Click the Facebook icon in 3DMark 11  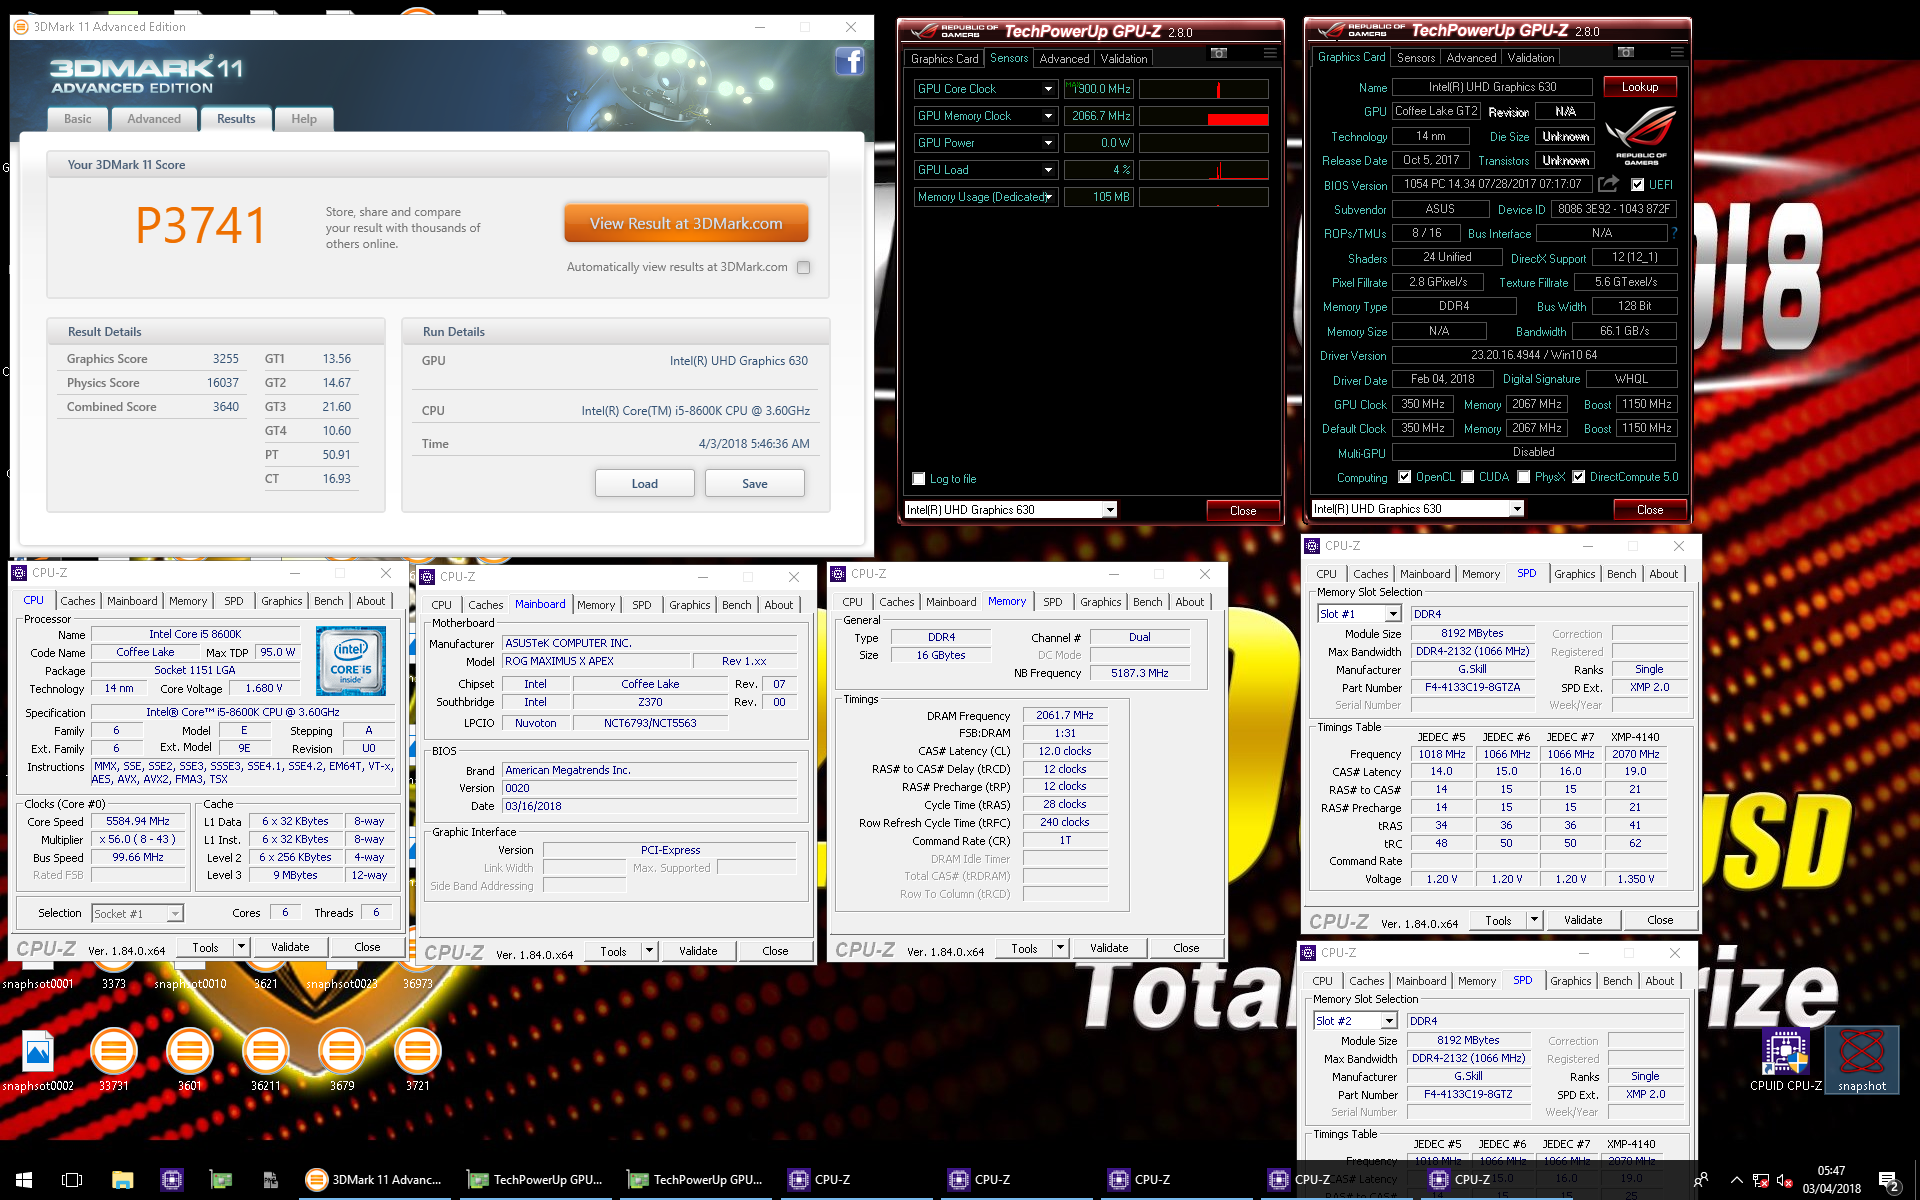tap(849, 61)
